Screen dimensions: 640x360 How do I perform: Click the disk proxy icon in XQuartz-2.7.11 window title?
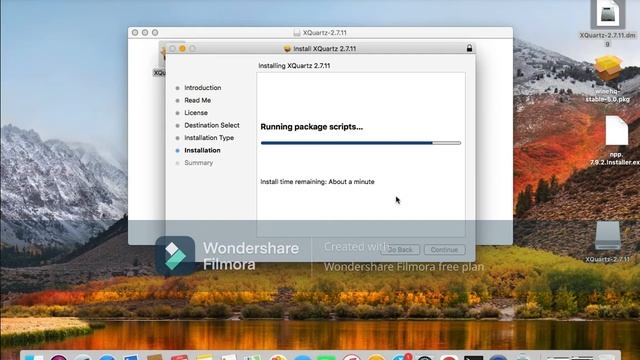click(297, 33)
